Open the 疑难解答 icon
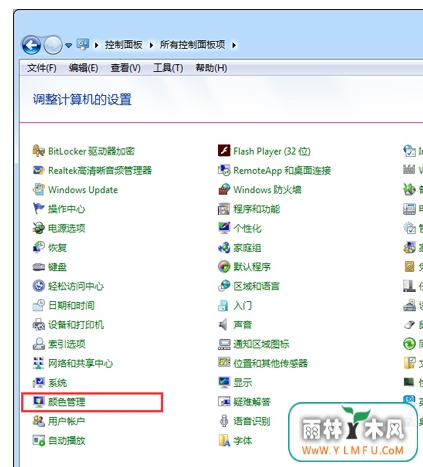Viewport: 423px width, 467px height. point(224,402)
